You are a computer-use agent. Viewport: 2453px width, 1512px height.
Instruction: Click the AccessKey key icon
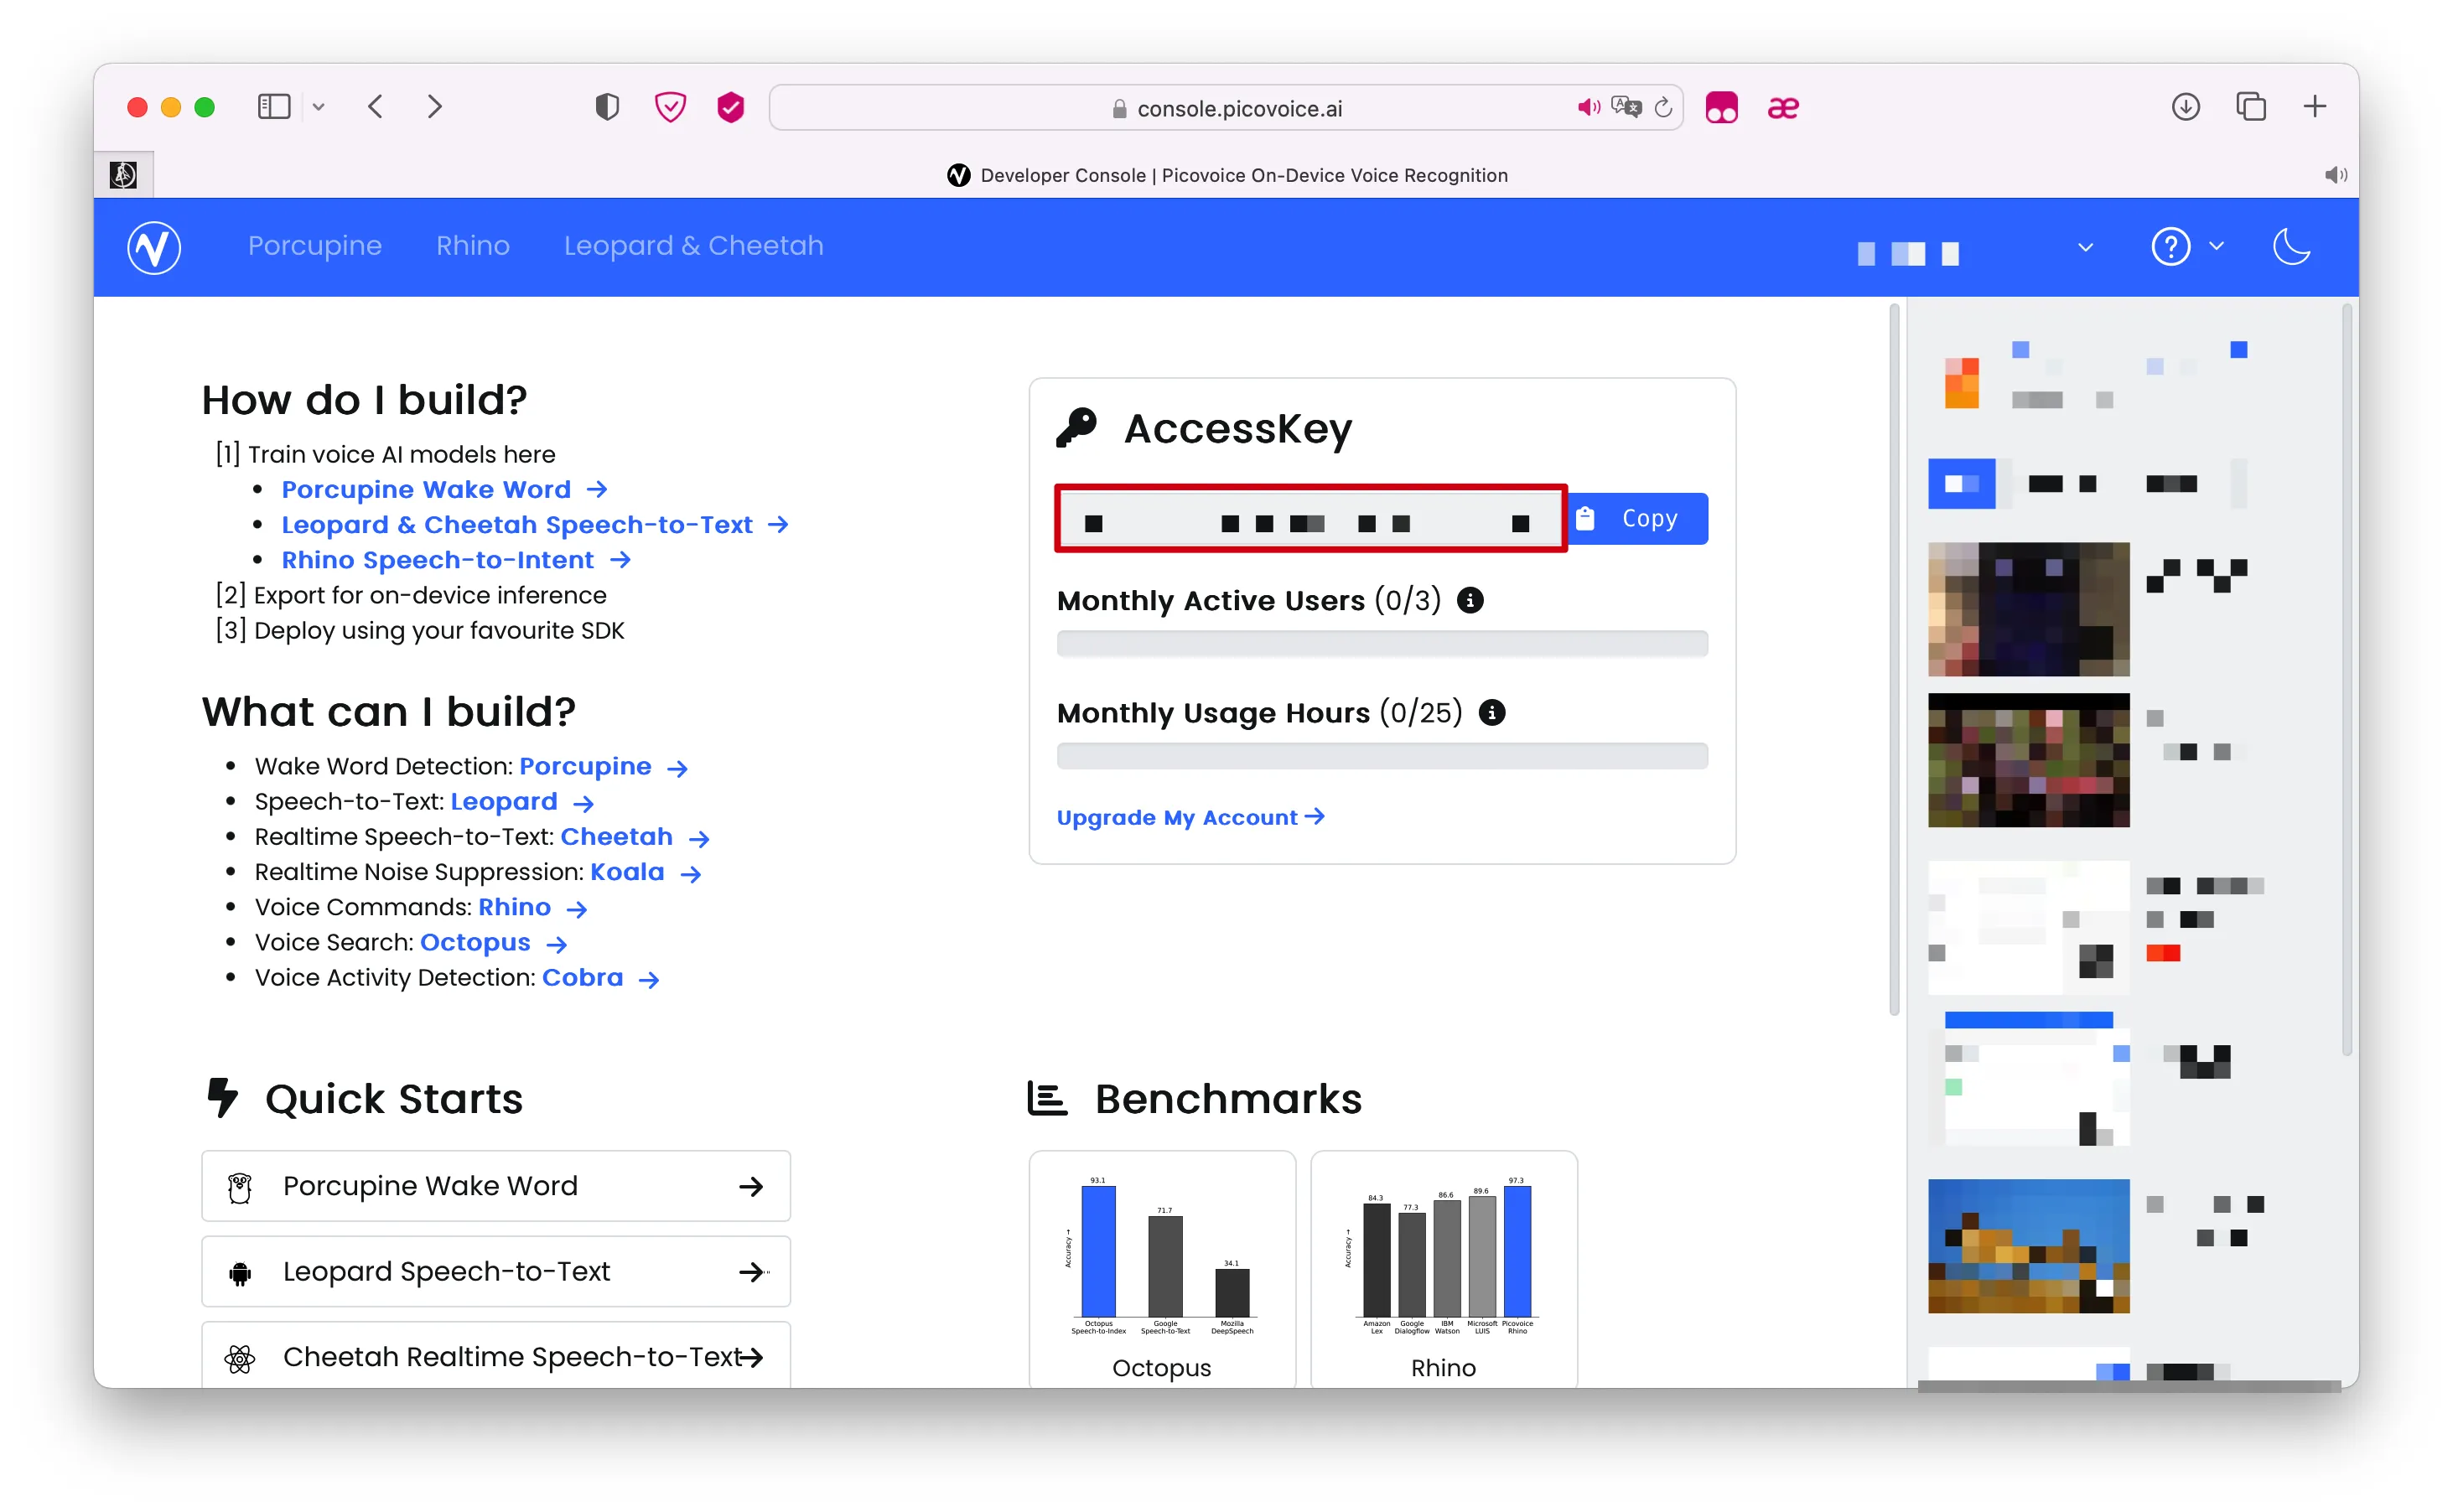point(1077,428)
